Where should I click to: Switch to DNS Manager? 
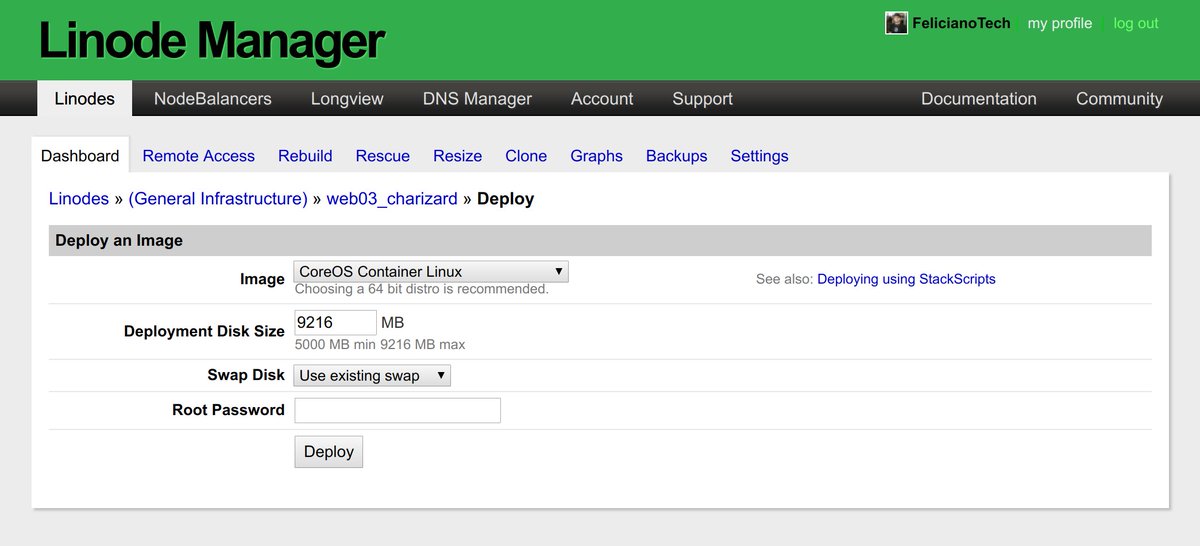click(477, 98)
